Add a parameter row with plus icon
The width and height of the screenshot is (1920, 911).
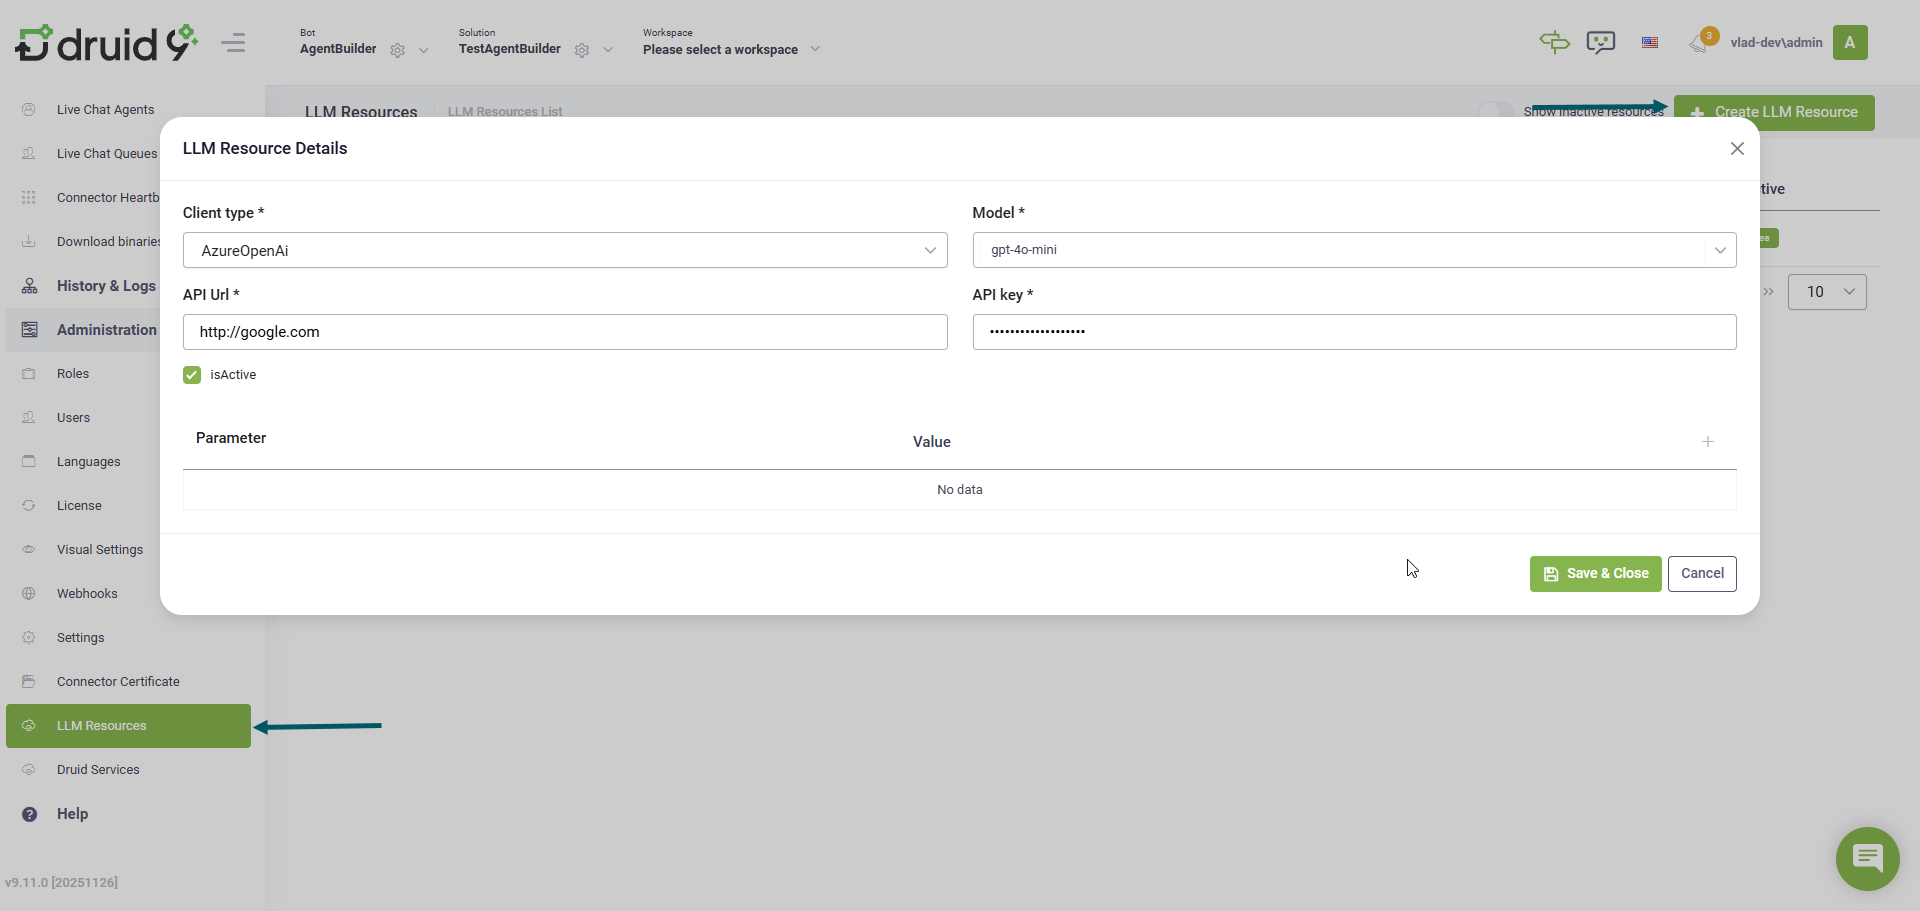coord(1708,442)
